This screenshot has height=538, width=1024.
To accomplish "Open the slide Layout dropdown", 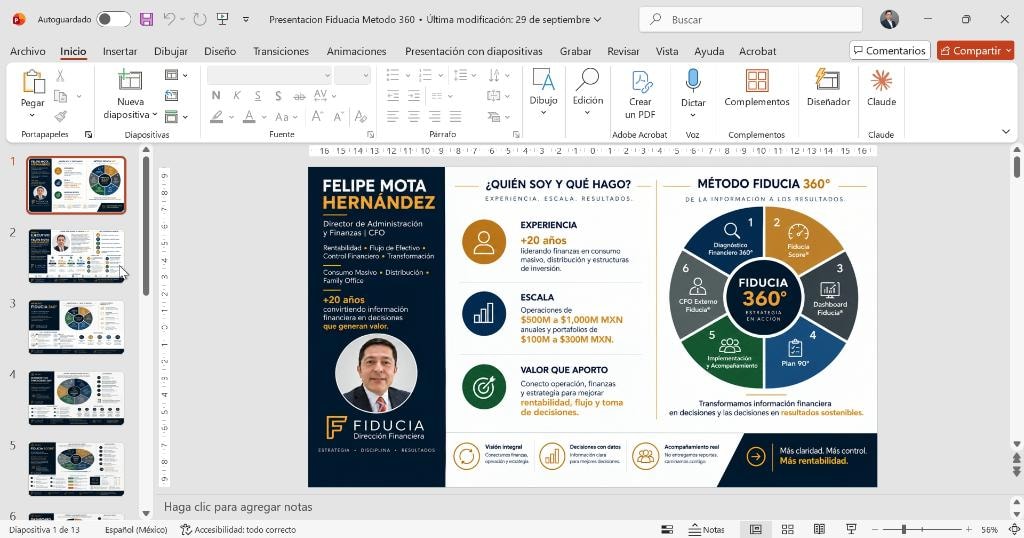I will [176, 75].
